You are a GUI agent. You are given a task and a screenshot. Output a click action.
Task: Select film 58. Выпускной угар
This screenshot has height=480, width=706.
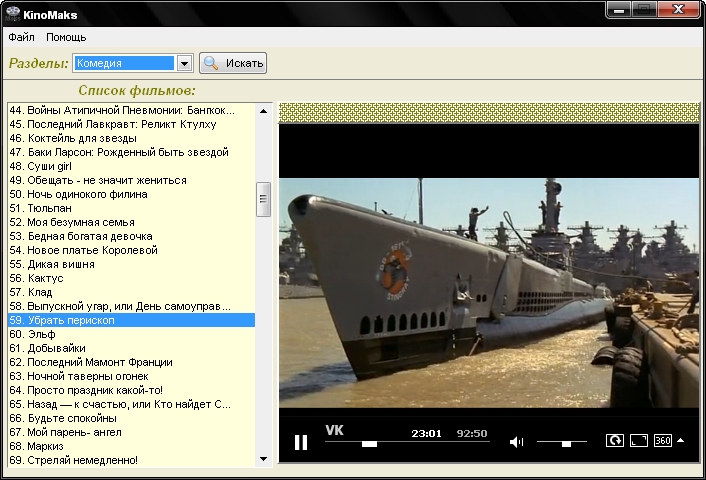point(131,306)
